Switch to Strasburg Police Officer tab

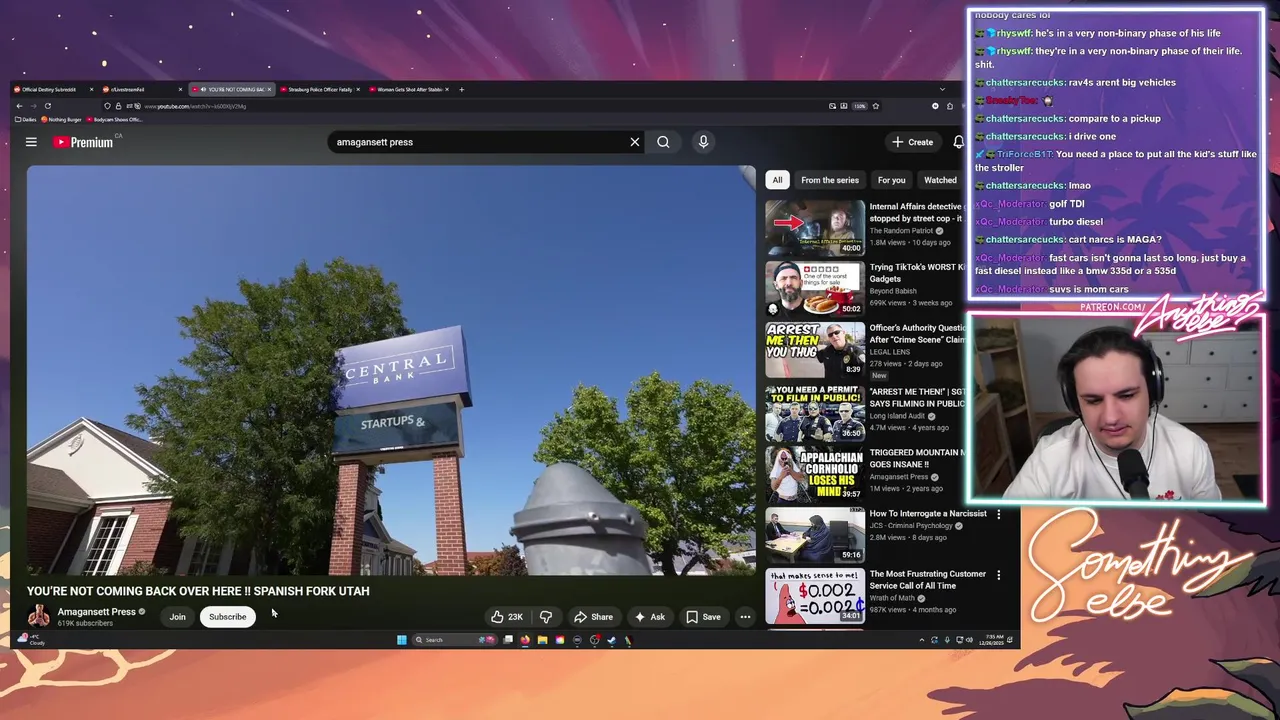pos(320,90)
